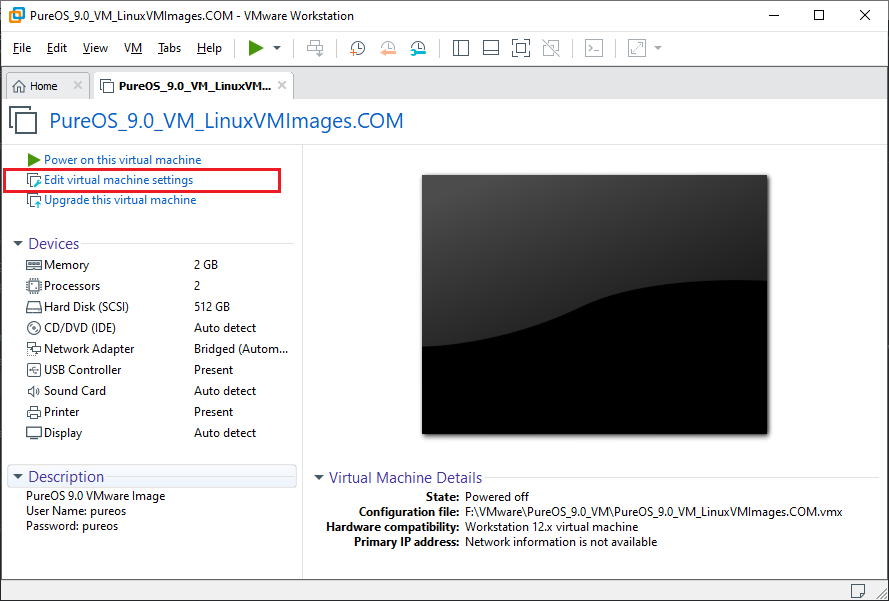This screenshot has width=889, height=601.
Task: Click the Network Adapter icon
Action: coord(34,349)
